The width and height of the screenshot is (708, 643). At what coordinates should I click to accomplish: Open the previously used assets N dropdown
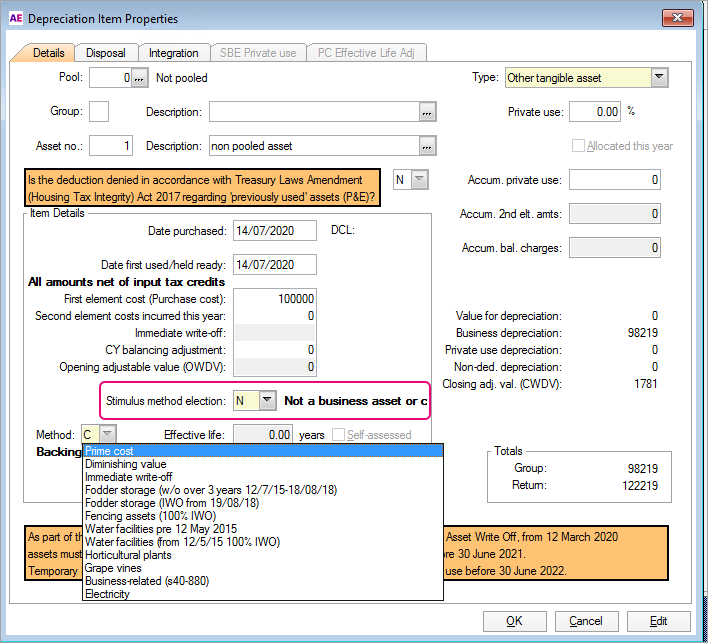point(420,180)
